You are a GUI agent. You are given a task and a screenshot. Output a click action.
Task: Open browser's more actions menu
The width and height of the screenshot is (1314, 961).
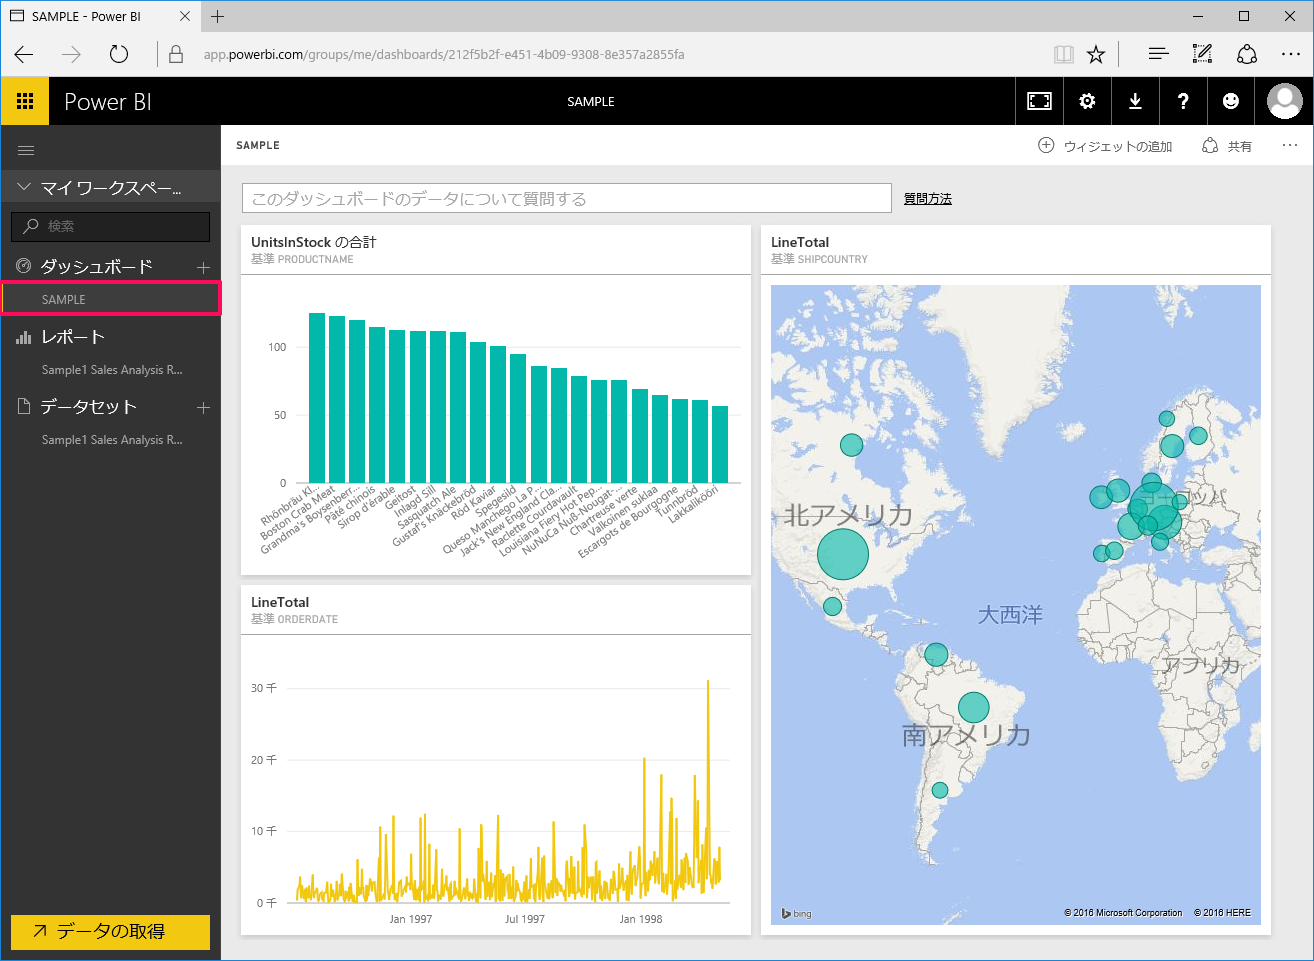pyautogui.click(x=1290, y=54)
